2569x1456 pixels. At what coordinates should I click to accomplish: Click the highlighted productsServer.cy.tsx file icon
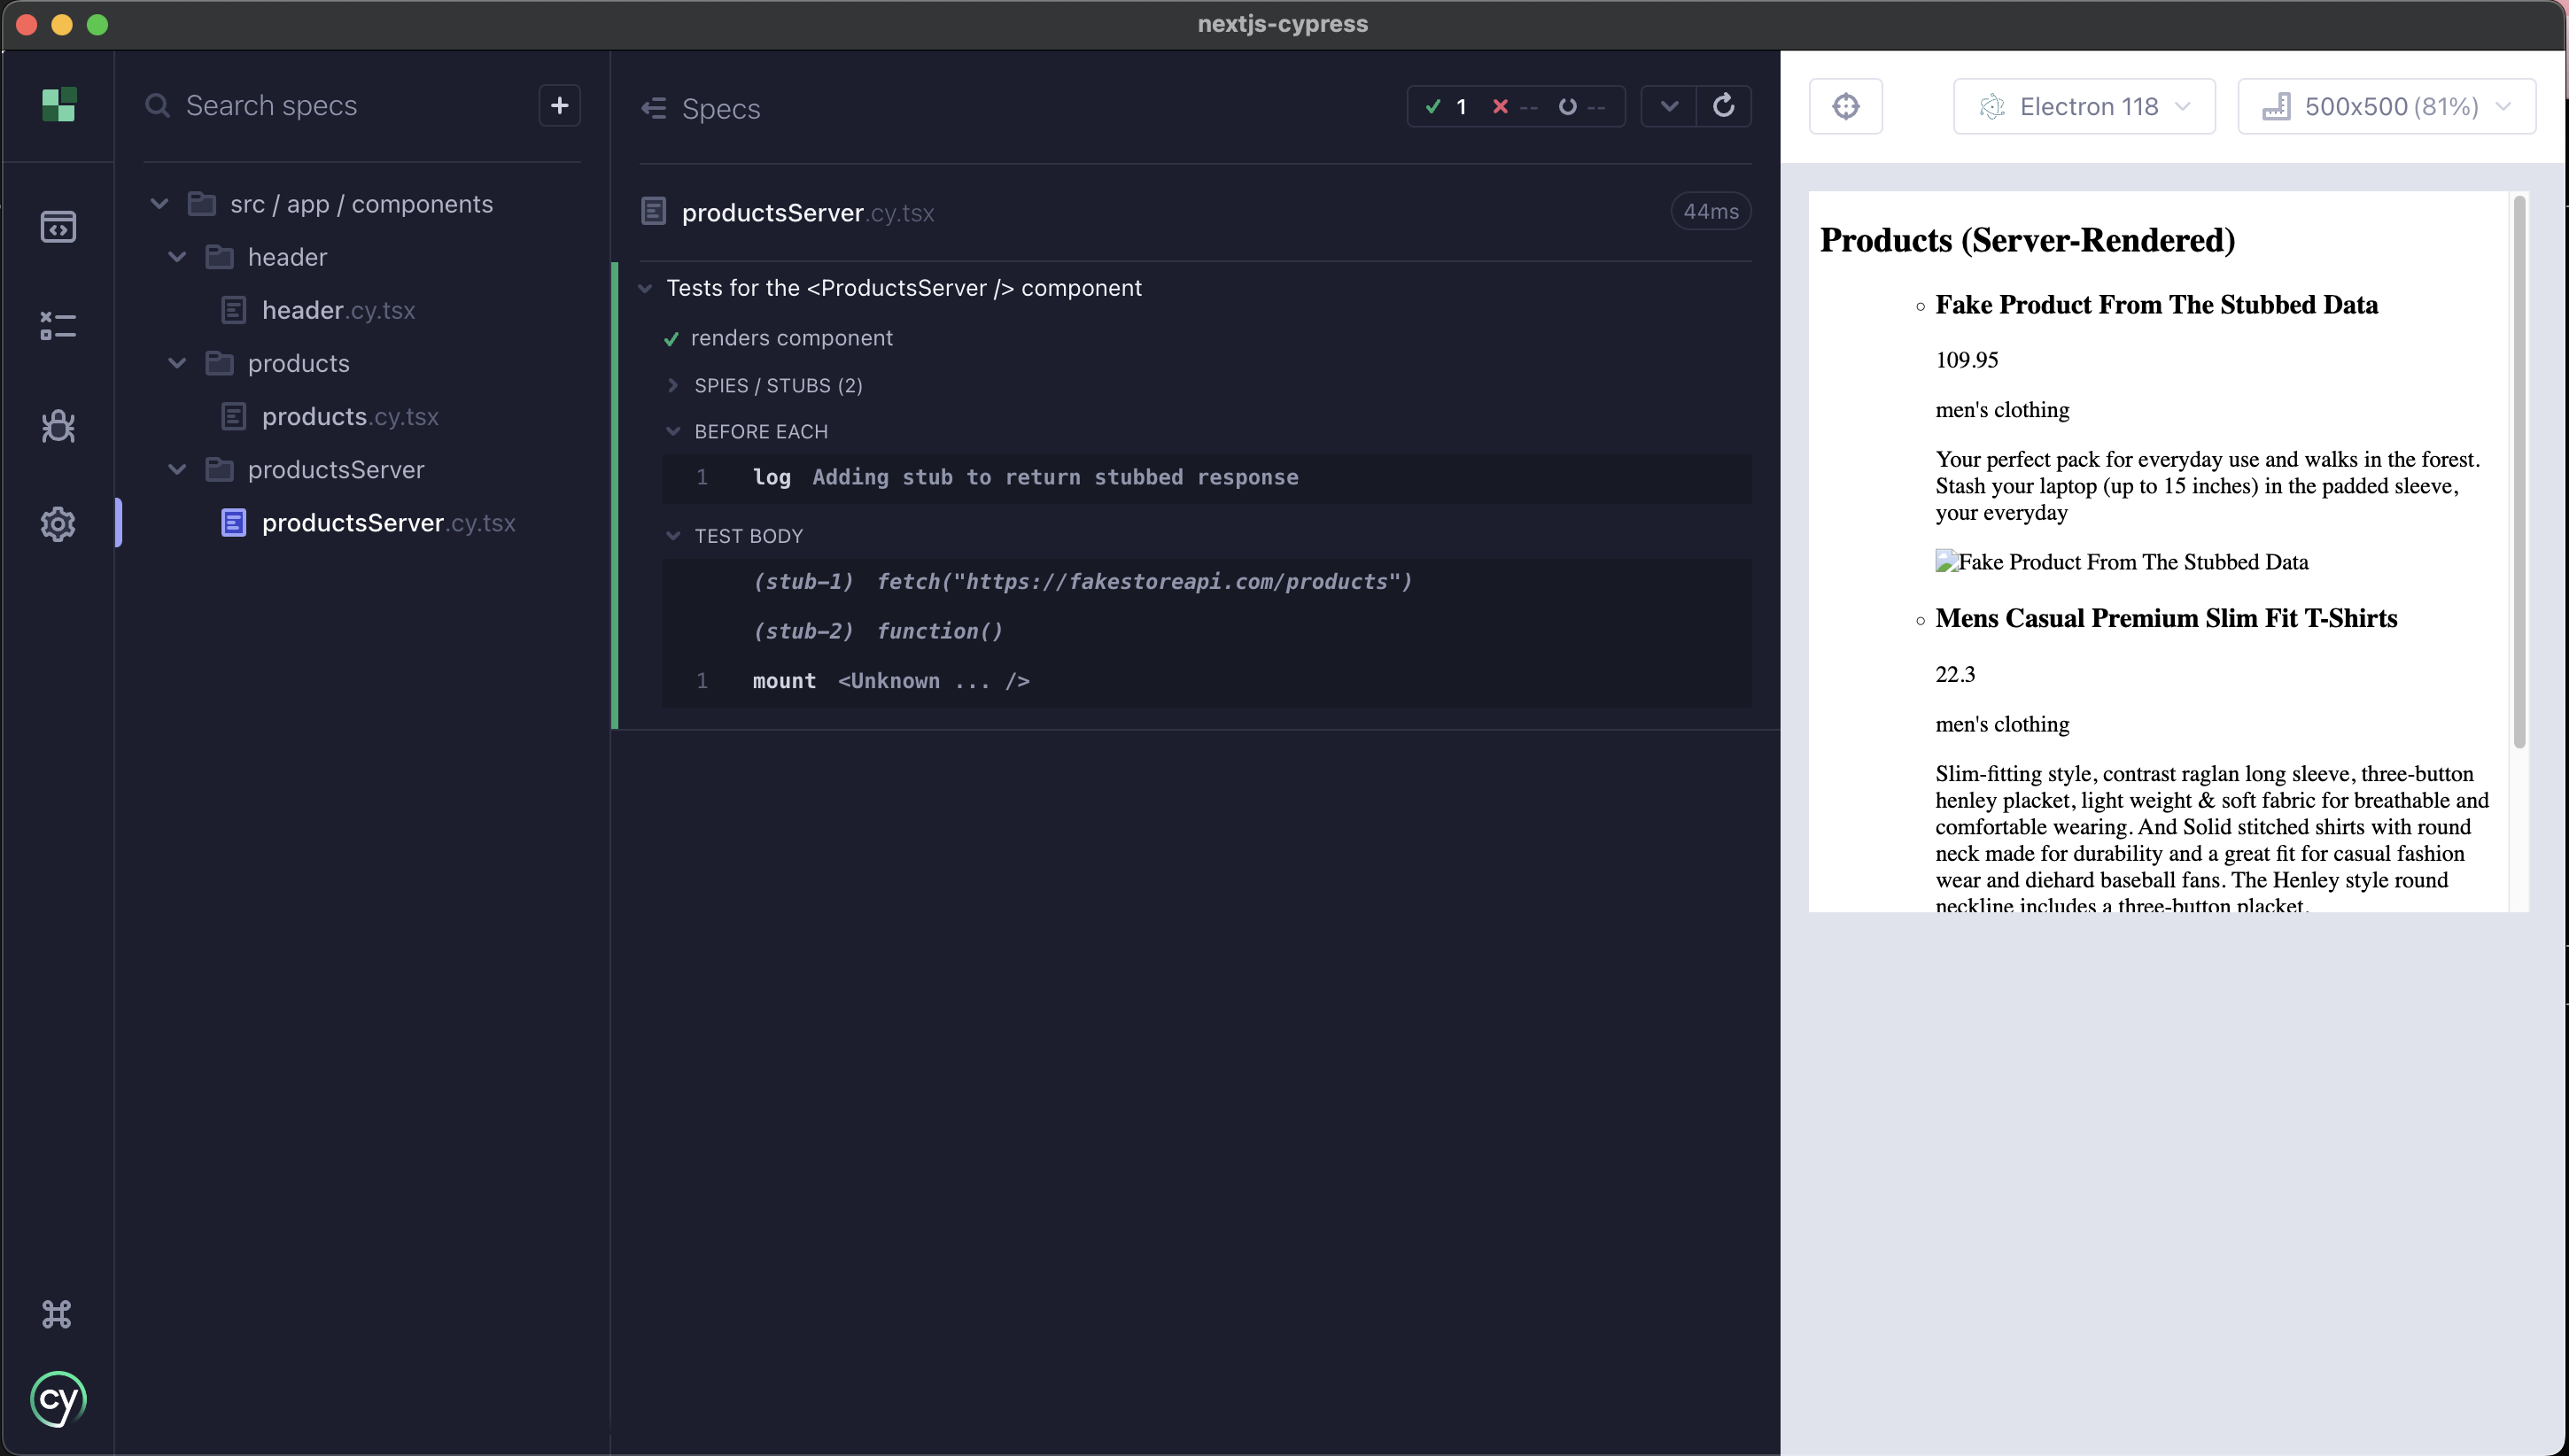point(233,522)
